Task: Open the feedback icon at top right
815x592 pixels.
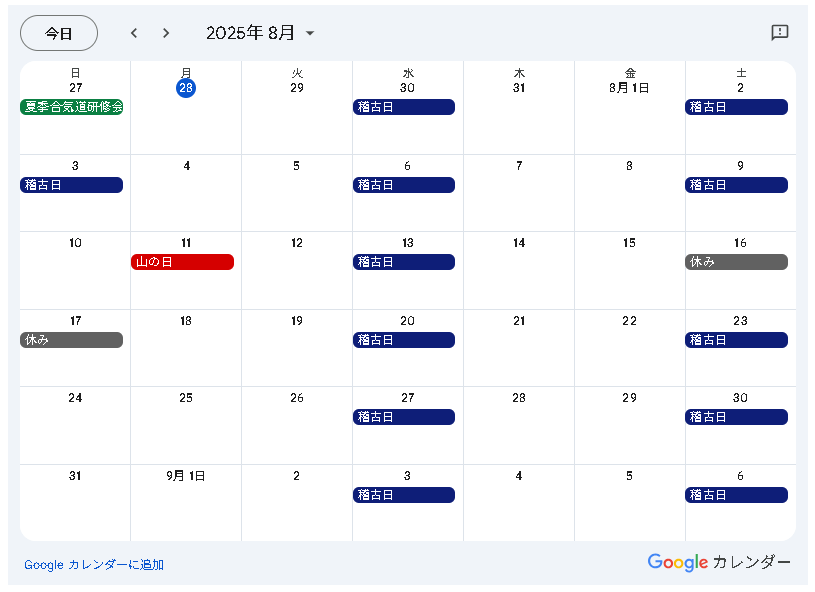Action: (x=780, y=33)
